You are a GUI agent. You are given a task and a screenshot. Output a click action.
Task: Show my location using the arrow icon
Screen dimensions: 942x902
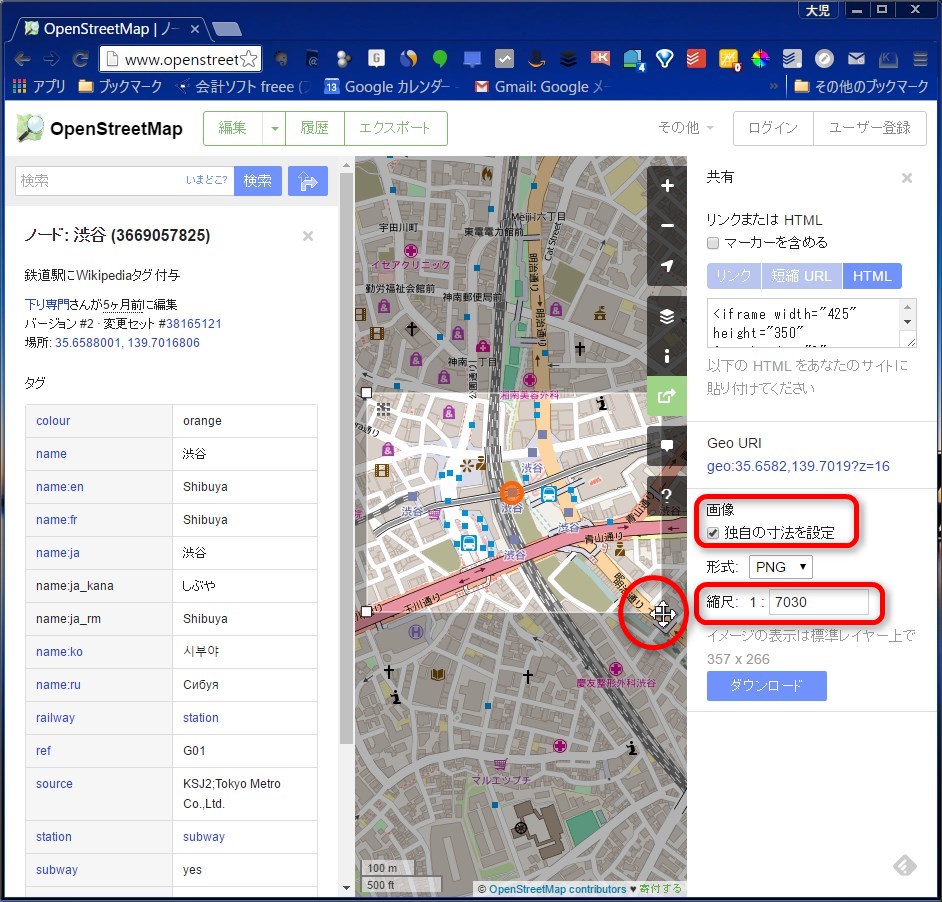(x=667, y=266)
